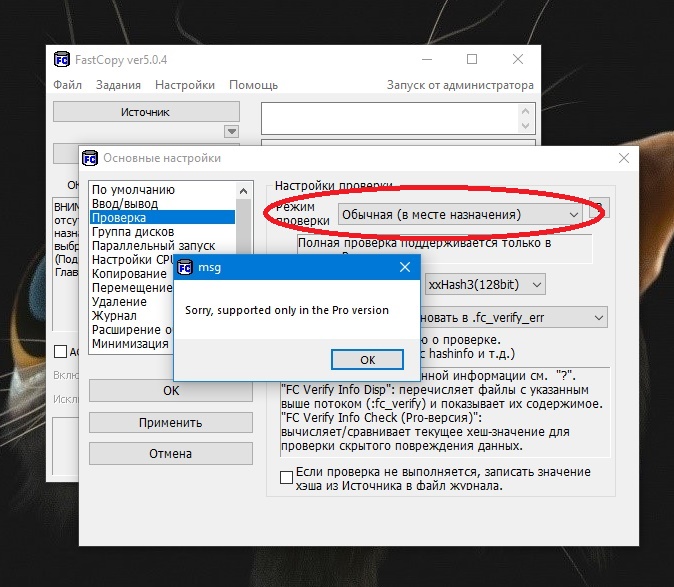The width and height of the screenshot is (674, 587).
Task: Open the Помощь menu
Action: tap(254, 85)
